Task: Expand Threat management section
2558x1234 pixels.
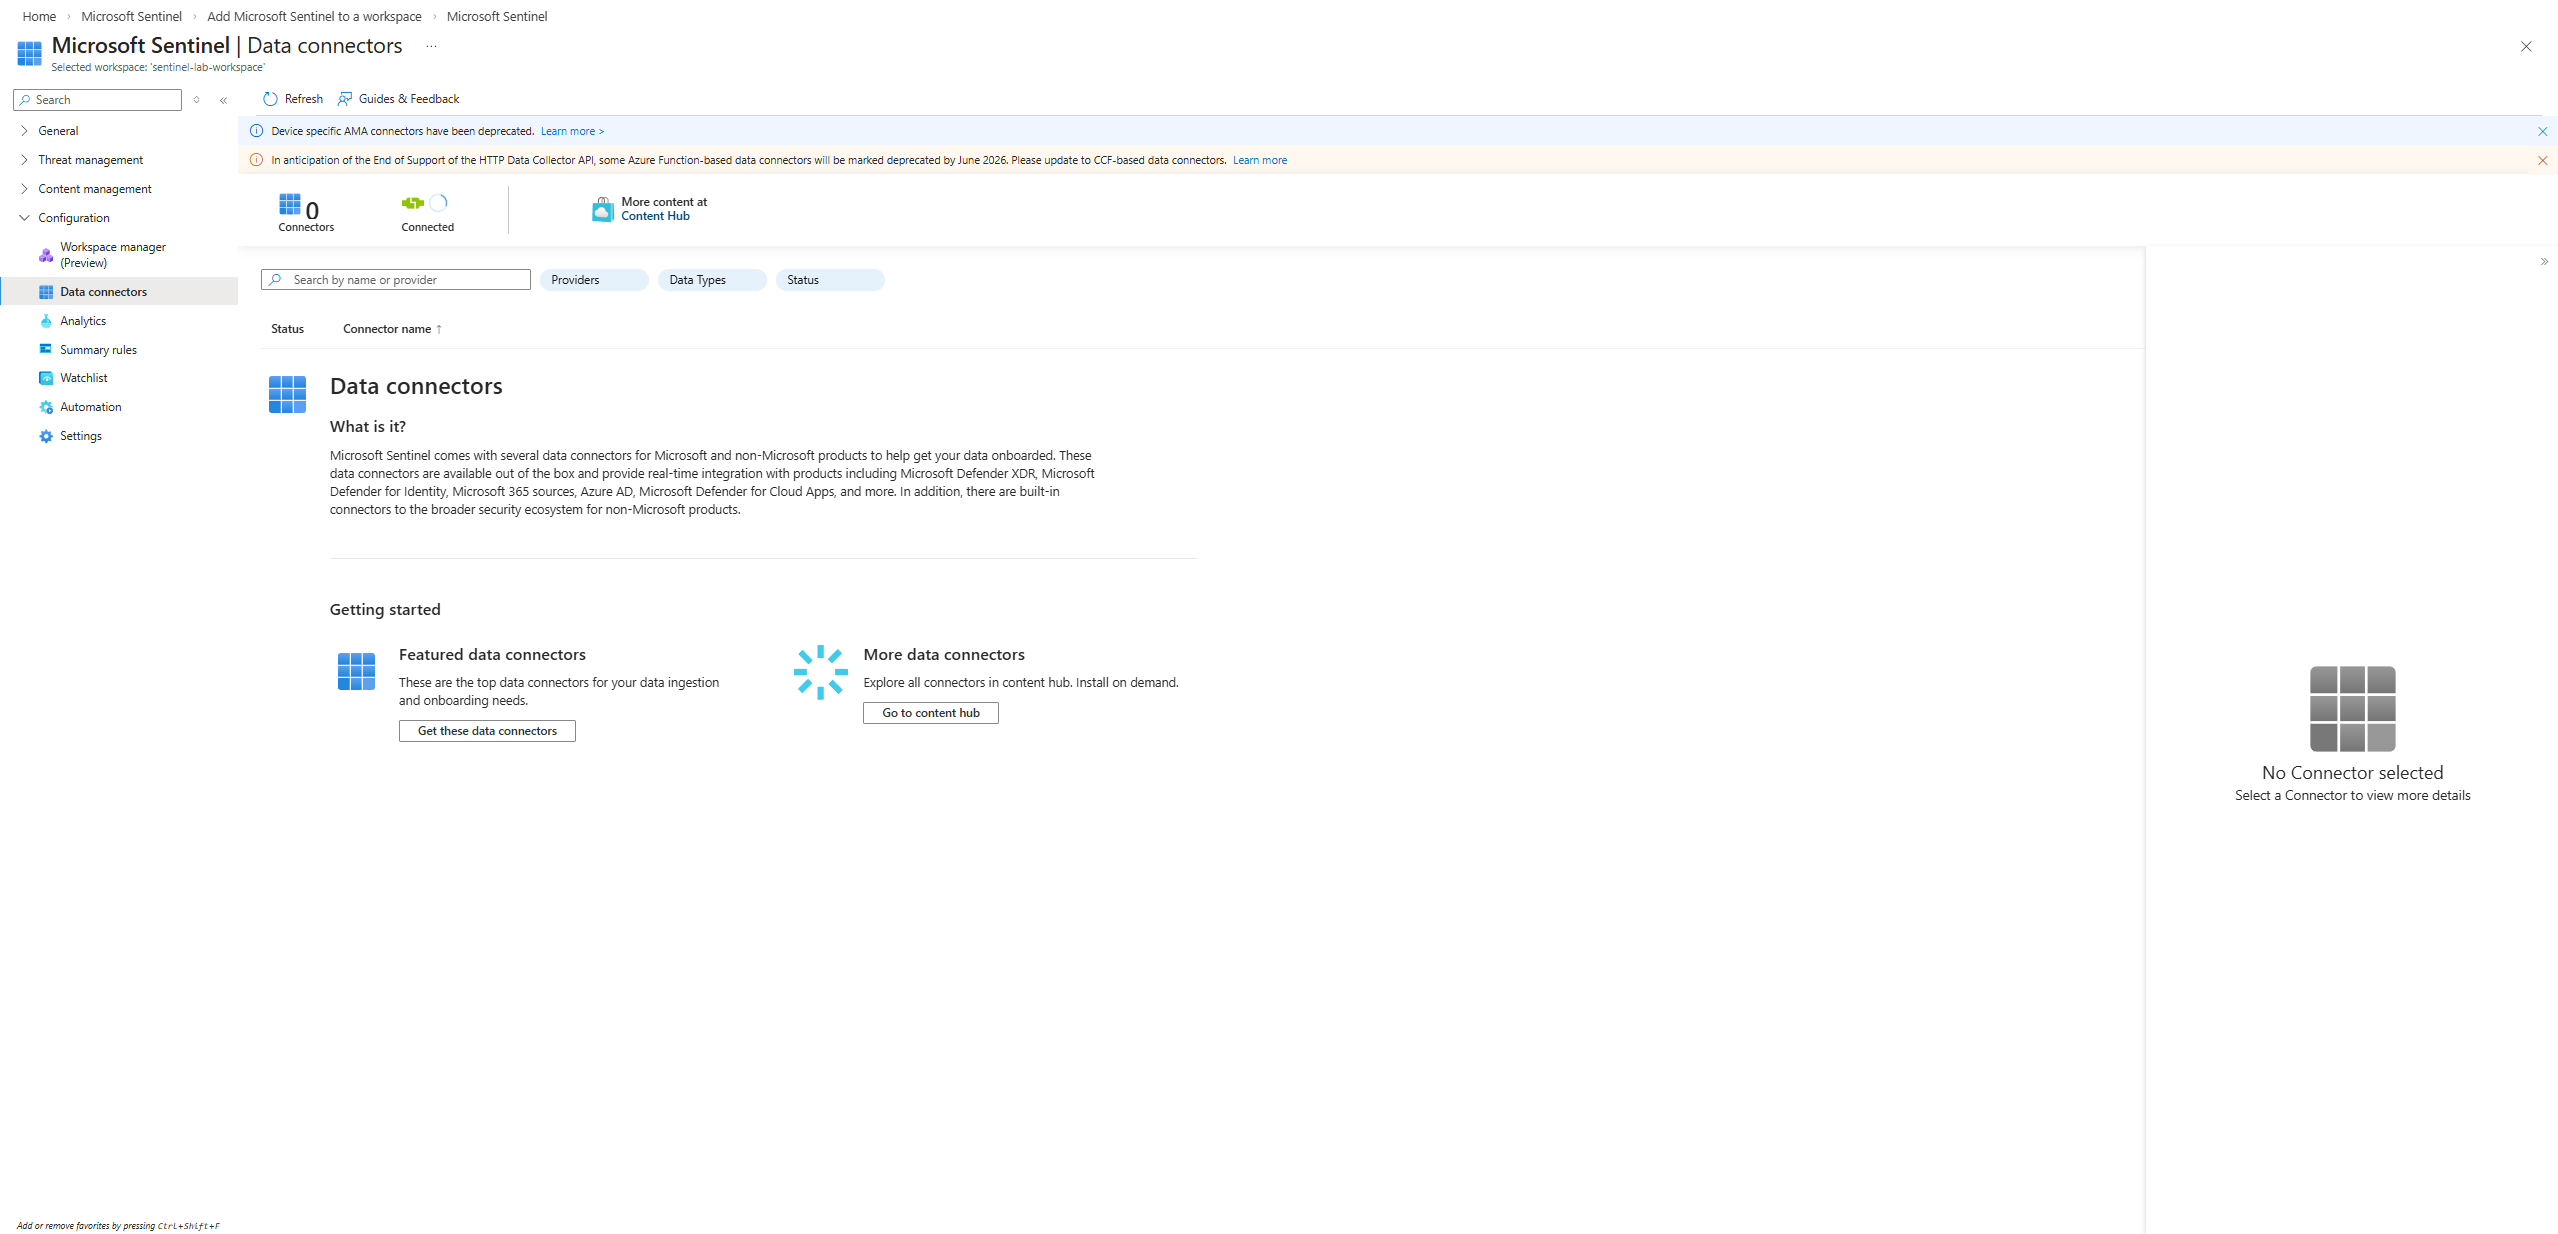Action: click(90, 160)
